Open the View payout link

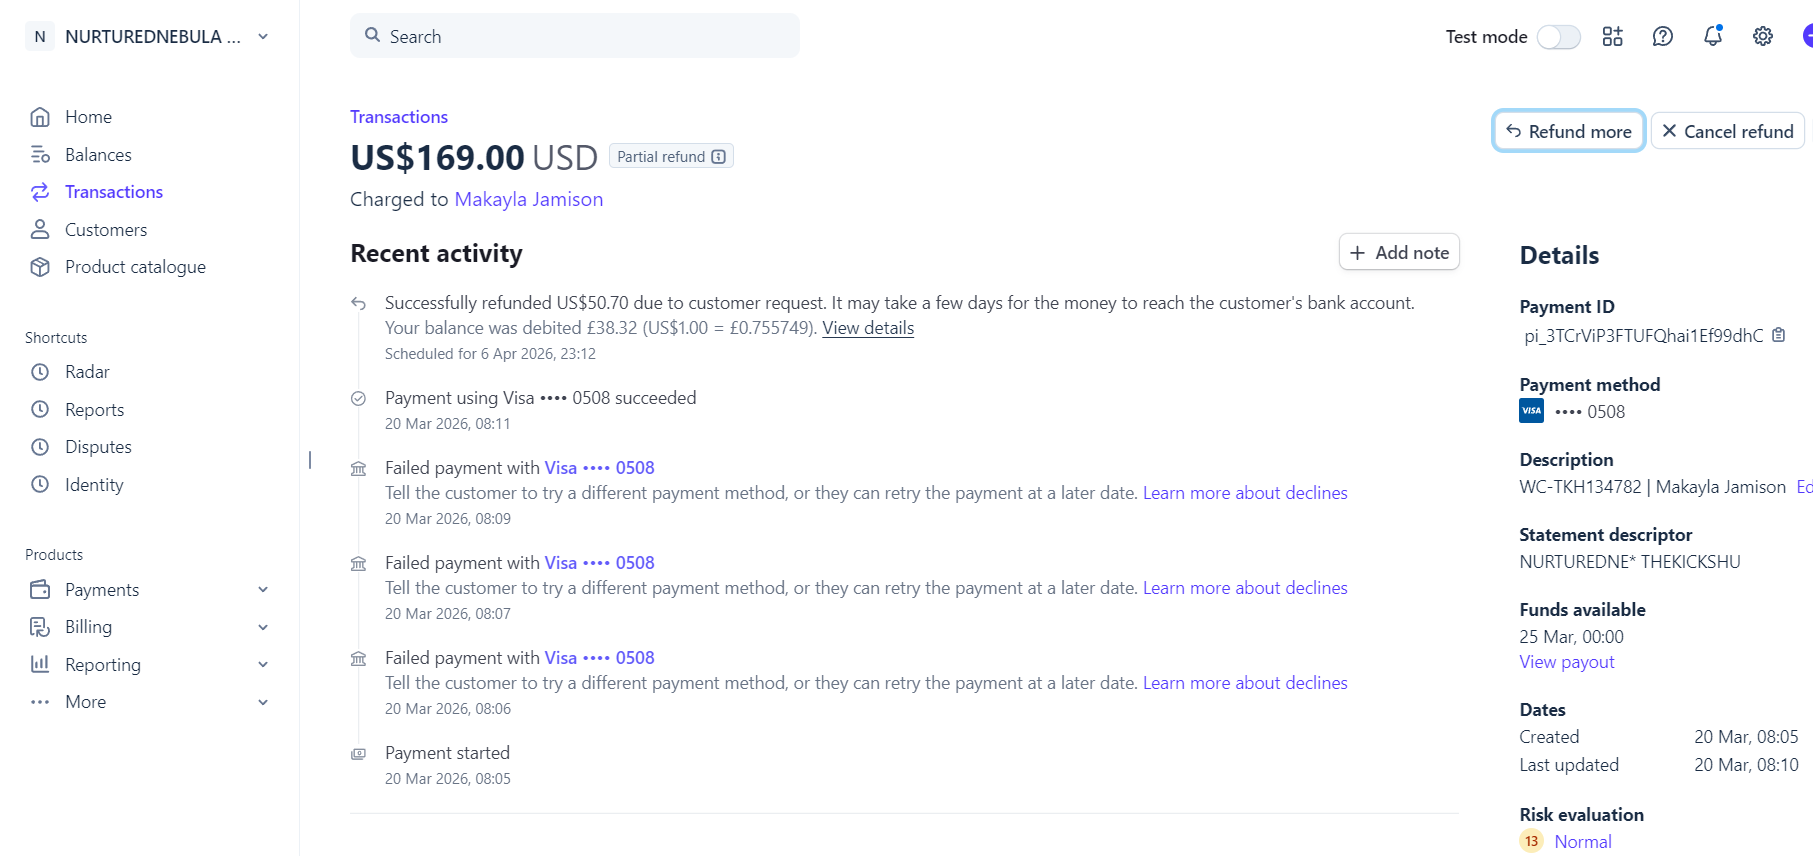click(1567, 662)
